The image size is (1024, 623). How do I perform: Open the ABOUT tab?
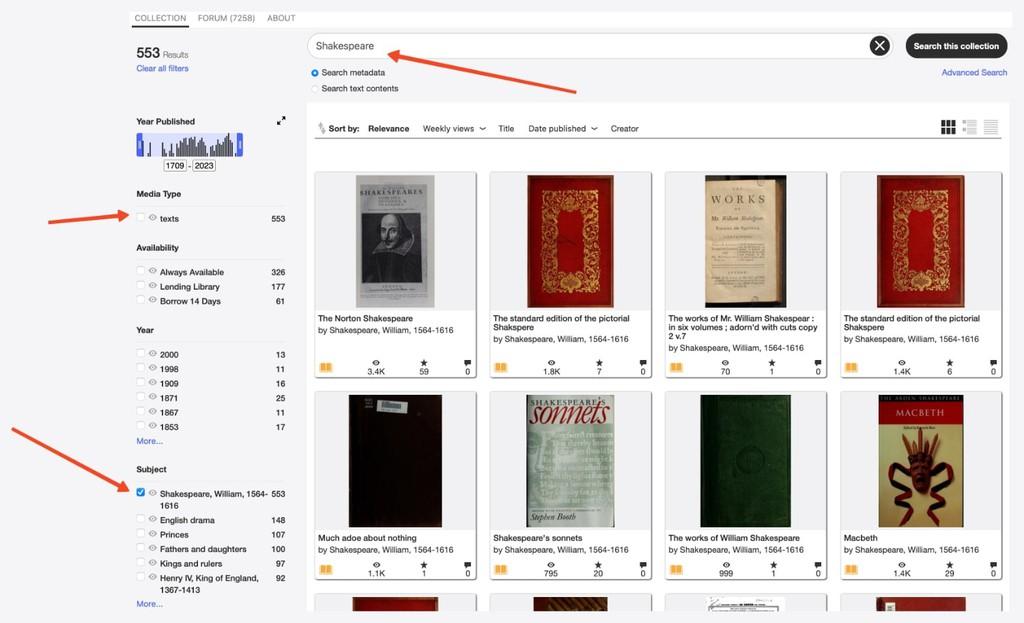point(281,18)
